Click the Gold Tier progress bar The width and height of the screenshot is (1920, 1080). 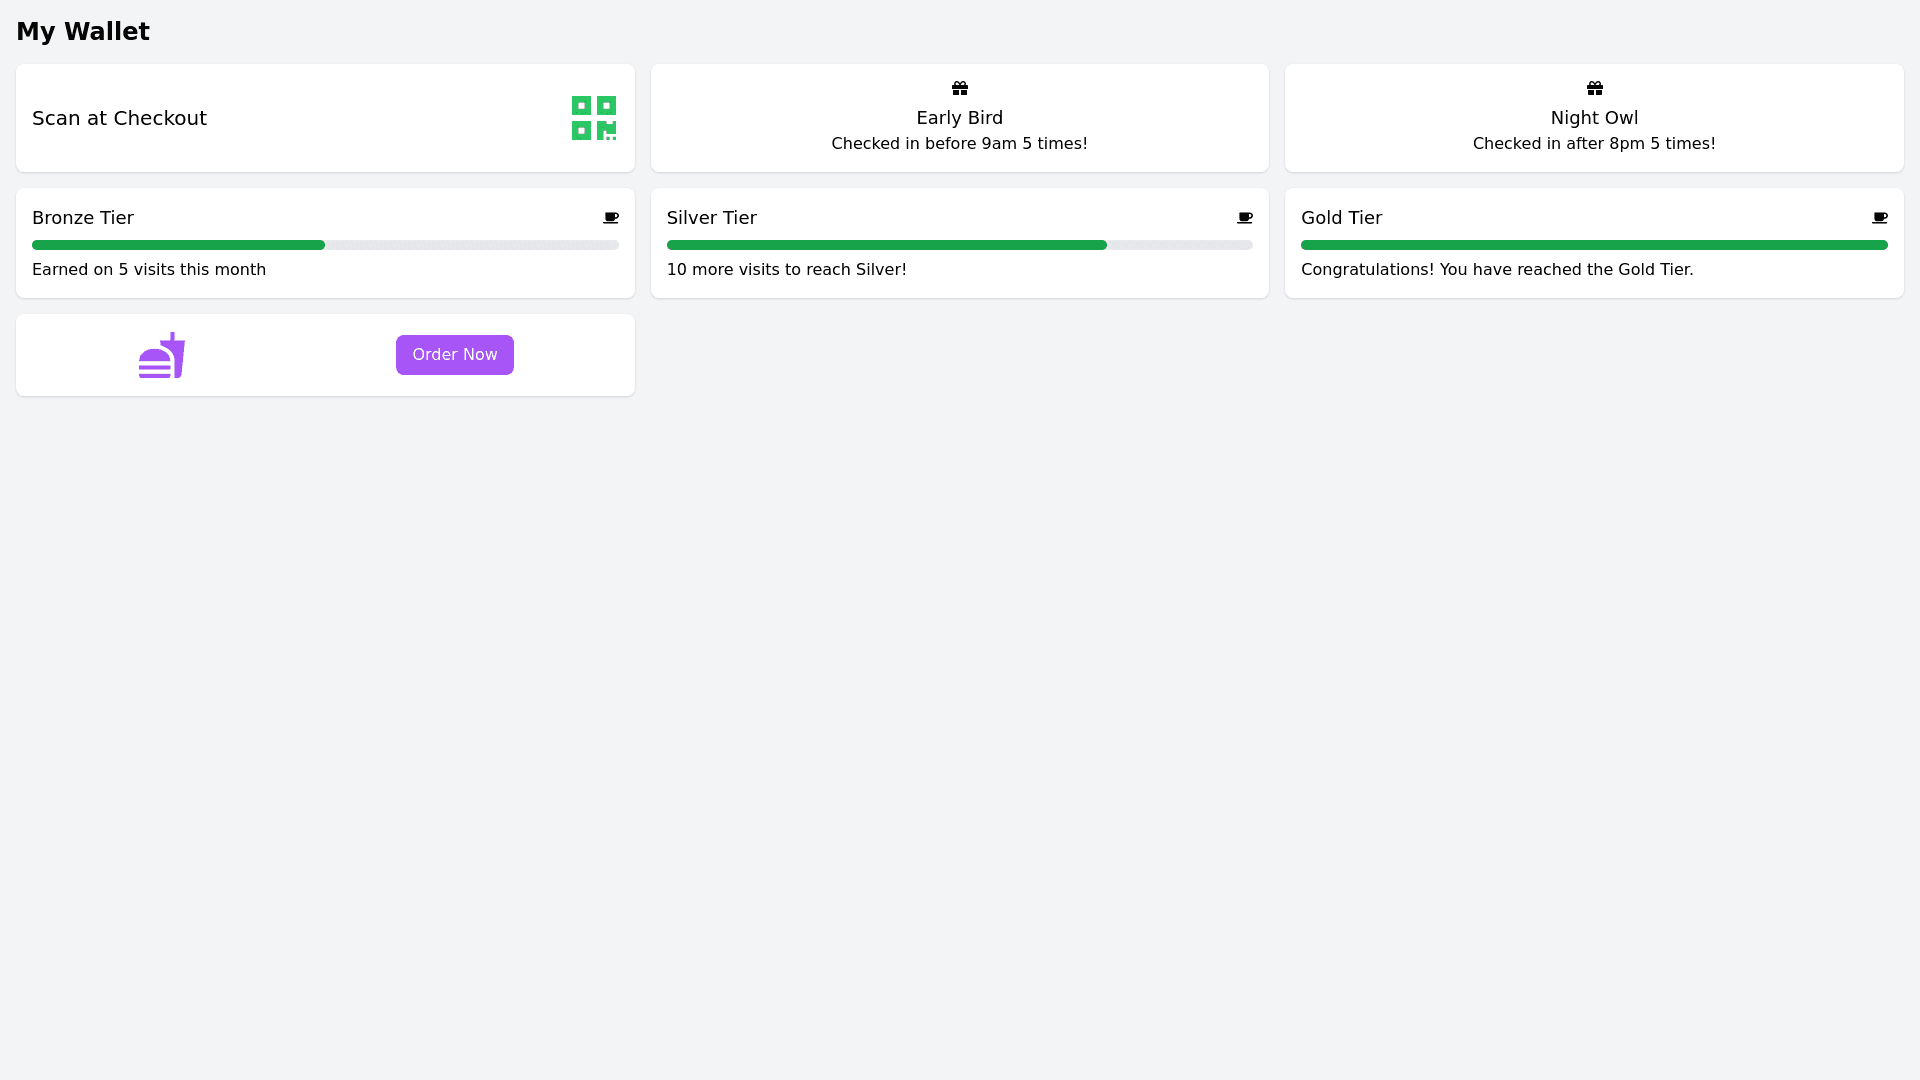[x=1594, y=245]
